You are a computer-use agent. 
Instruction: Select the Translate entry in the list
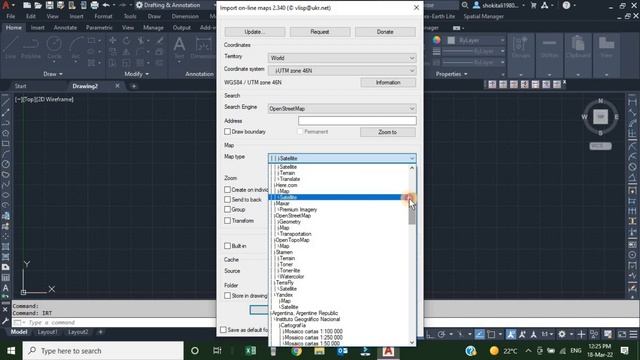290,179
